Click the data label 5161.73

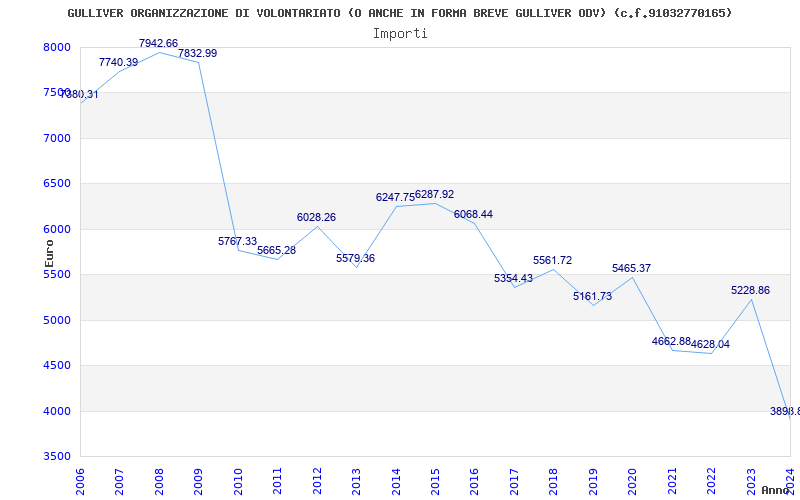(592, 296)
